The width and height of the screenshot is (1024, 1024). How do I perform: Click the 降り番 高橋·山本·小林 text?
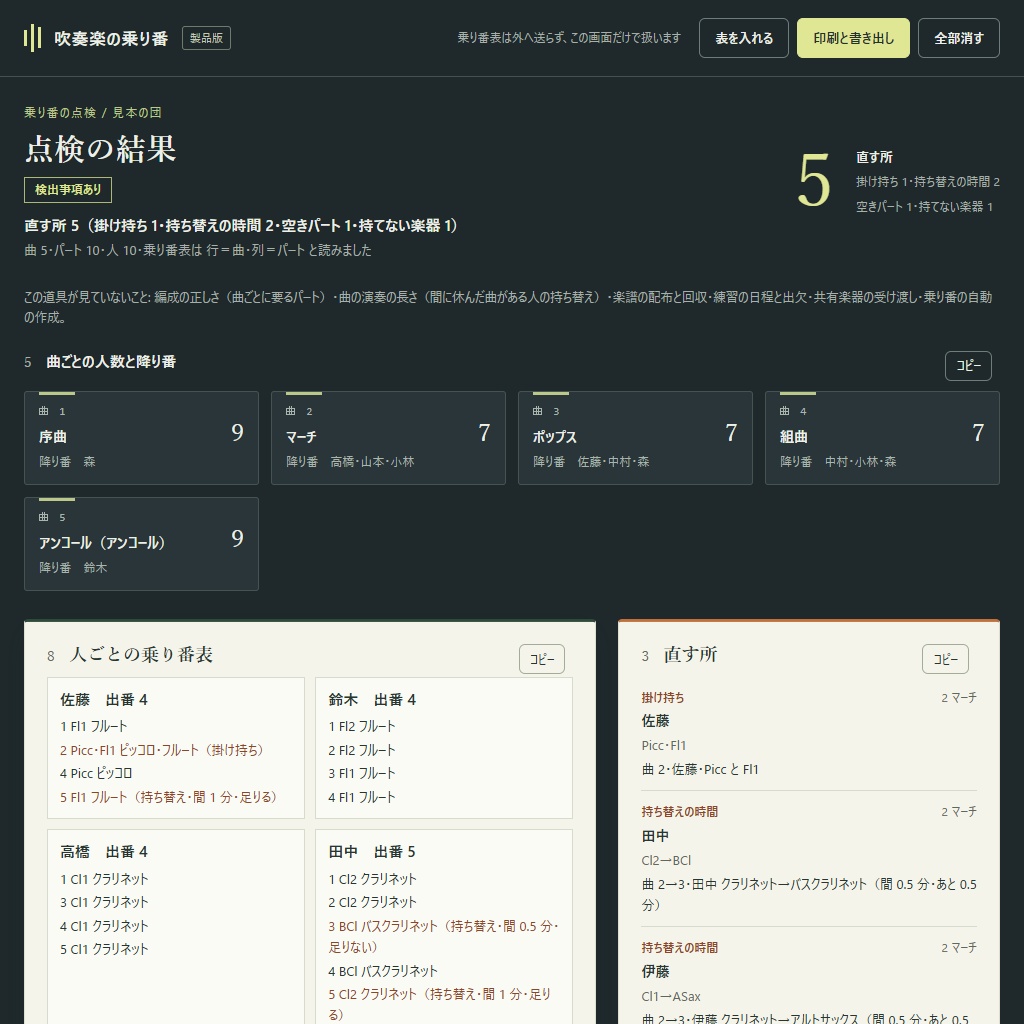[350, 462]
